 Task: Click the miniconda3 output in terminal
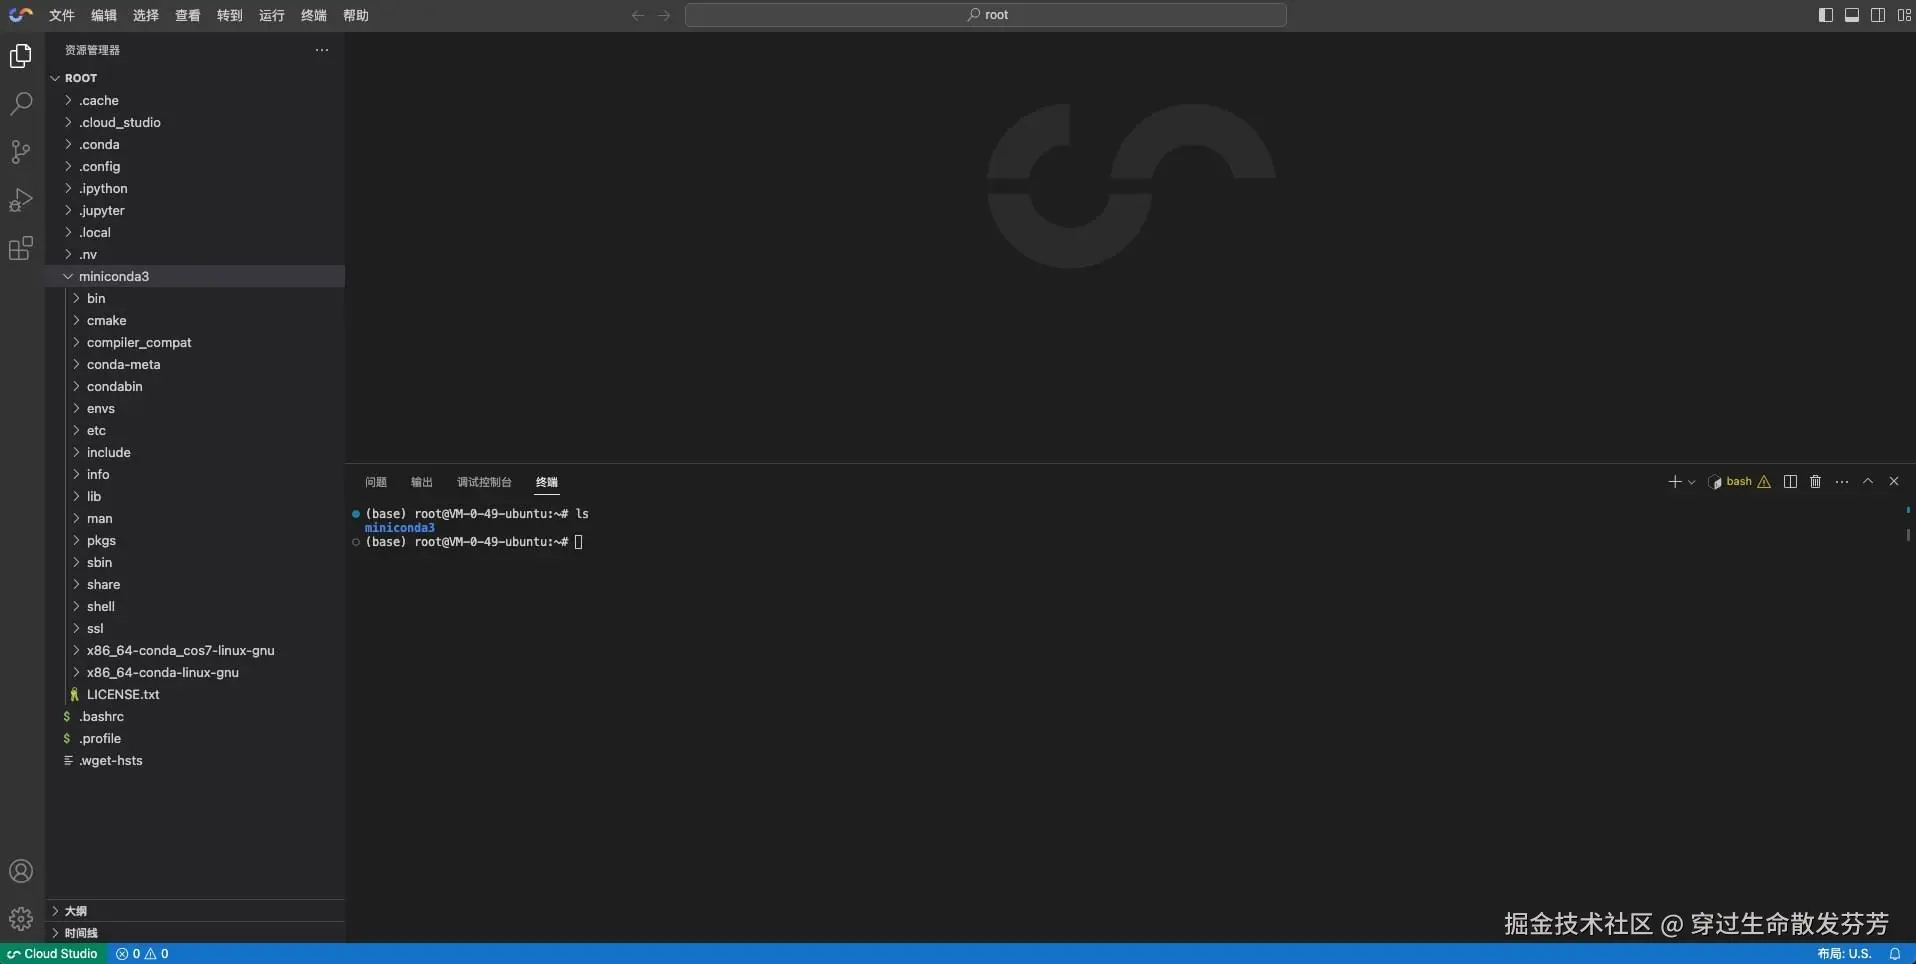[400, 528]
